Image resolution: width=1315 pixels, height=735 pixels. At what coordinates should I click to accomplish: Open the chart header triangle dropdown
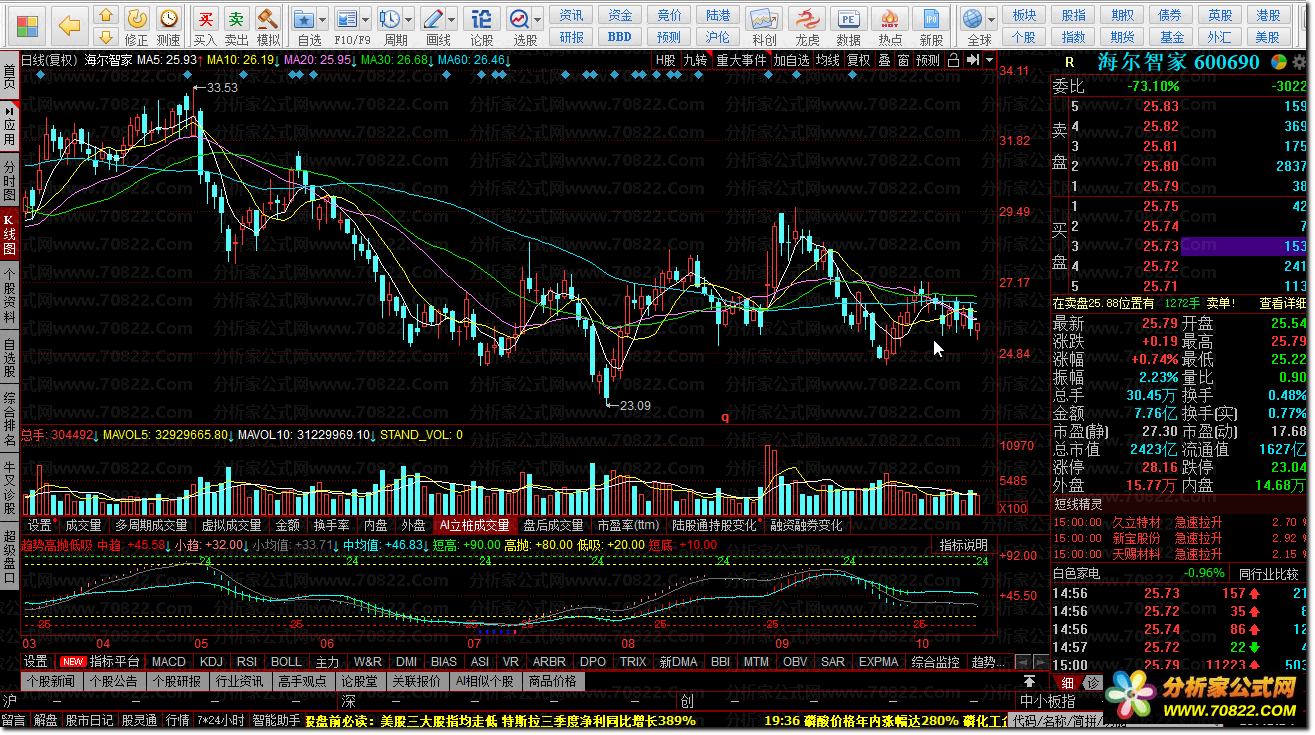tap(989, 60)
